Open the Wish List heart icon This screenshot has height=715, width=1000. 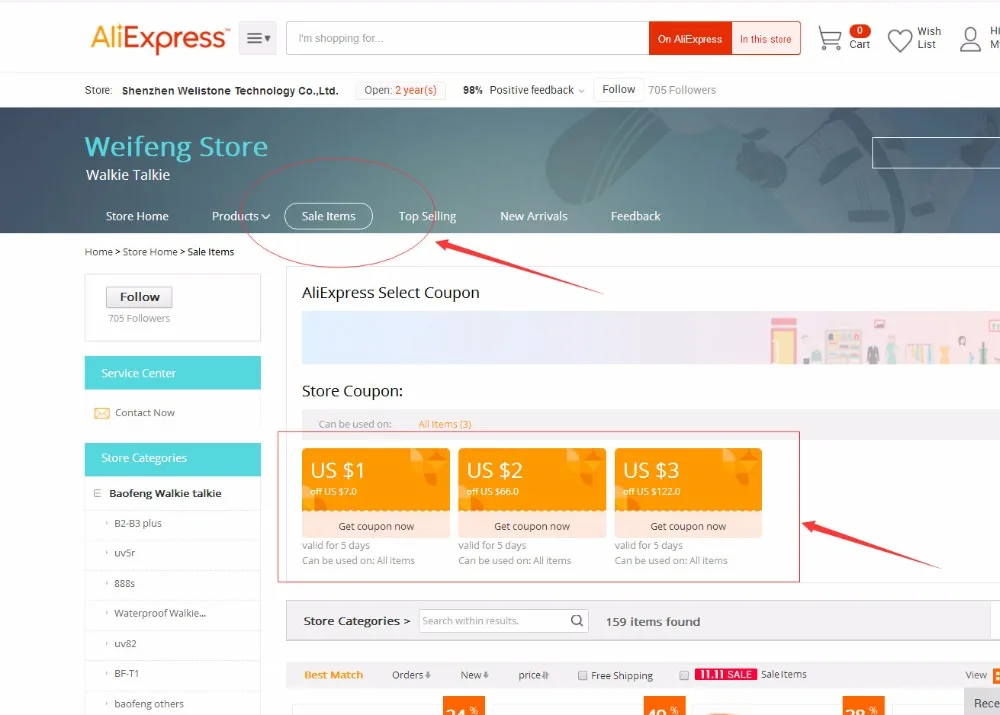coord(900,40)
